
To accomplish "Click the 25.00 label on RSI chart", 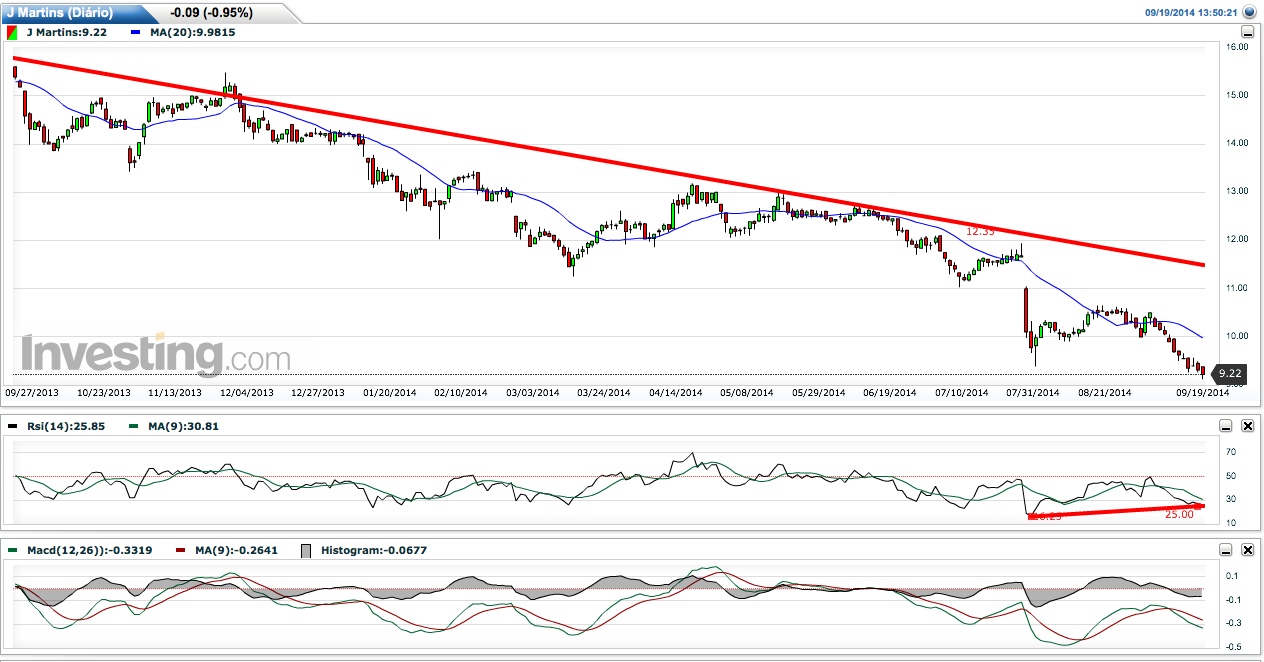I will [1179, 514].
